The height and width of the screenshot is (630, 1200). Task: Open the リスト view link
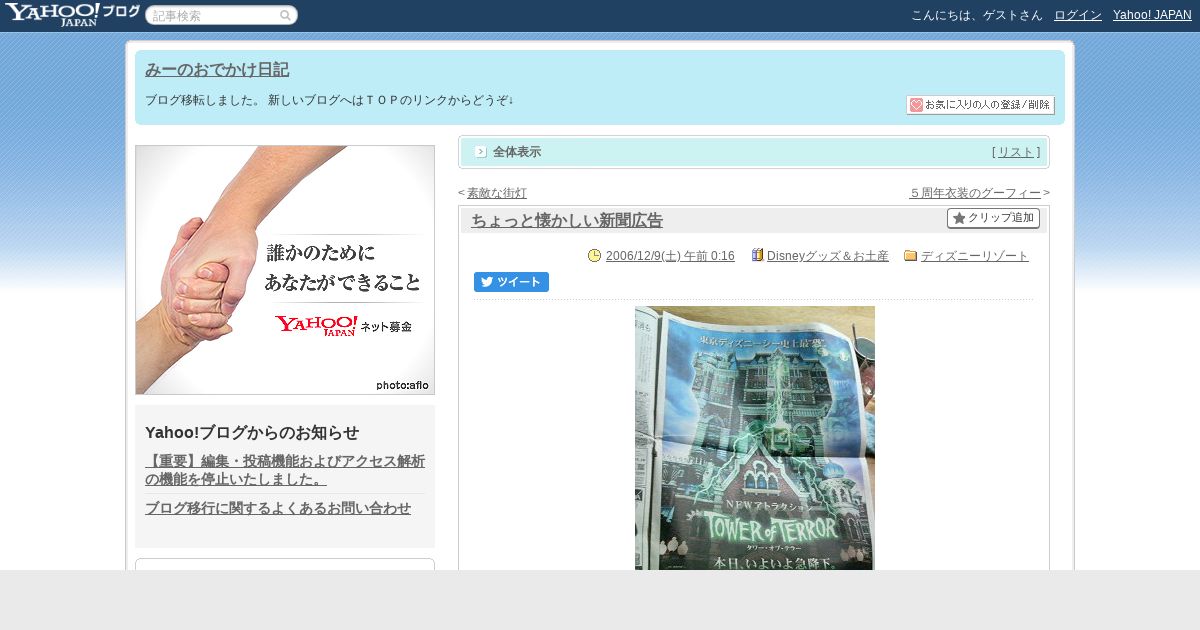(x=1016, y=152)
